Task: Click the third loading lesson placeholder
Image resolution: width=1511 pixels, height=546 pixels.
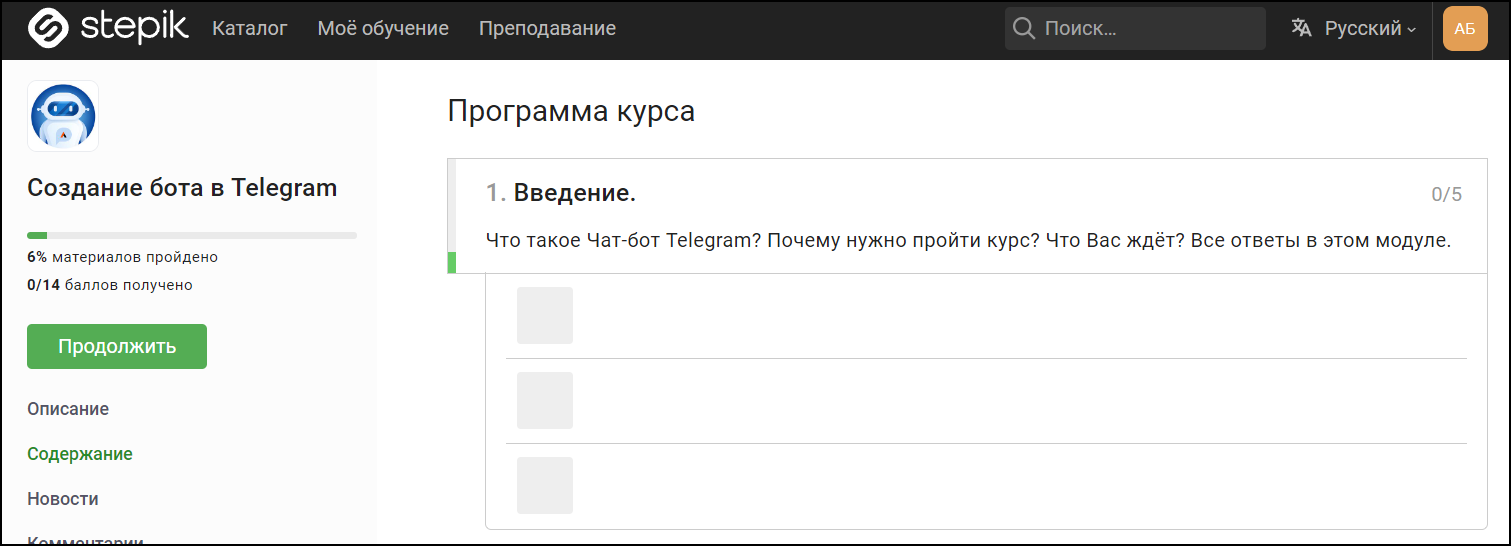Action: 545,485
